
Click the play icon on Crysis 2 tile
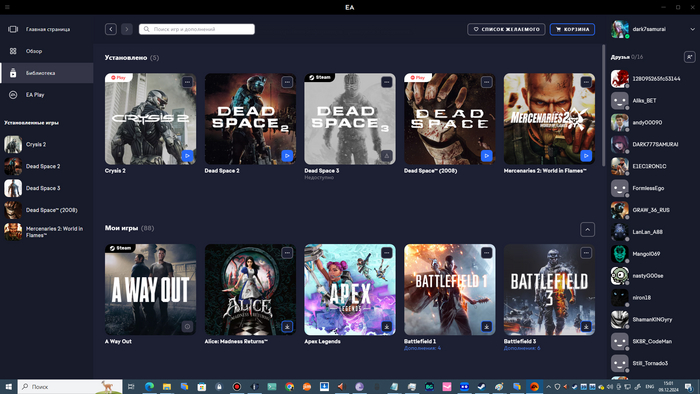pos(188,156)
